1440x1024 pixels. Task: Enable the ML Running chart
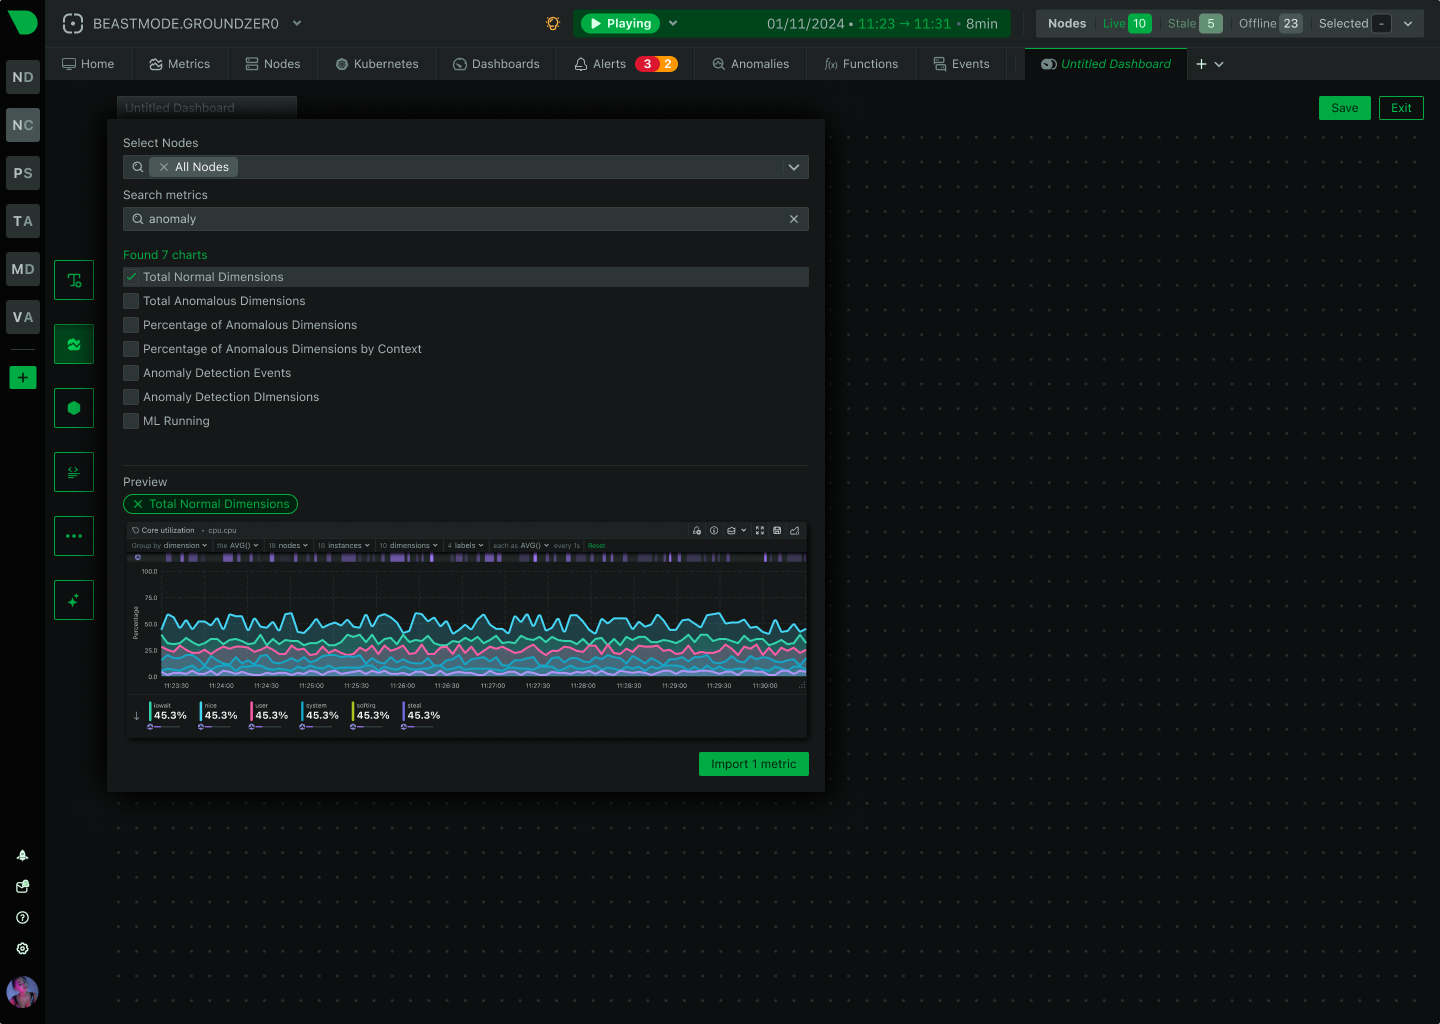click(x=131, y=421)
